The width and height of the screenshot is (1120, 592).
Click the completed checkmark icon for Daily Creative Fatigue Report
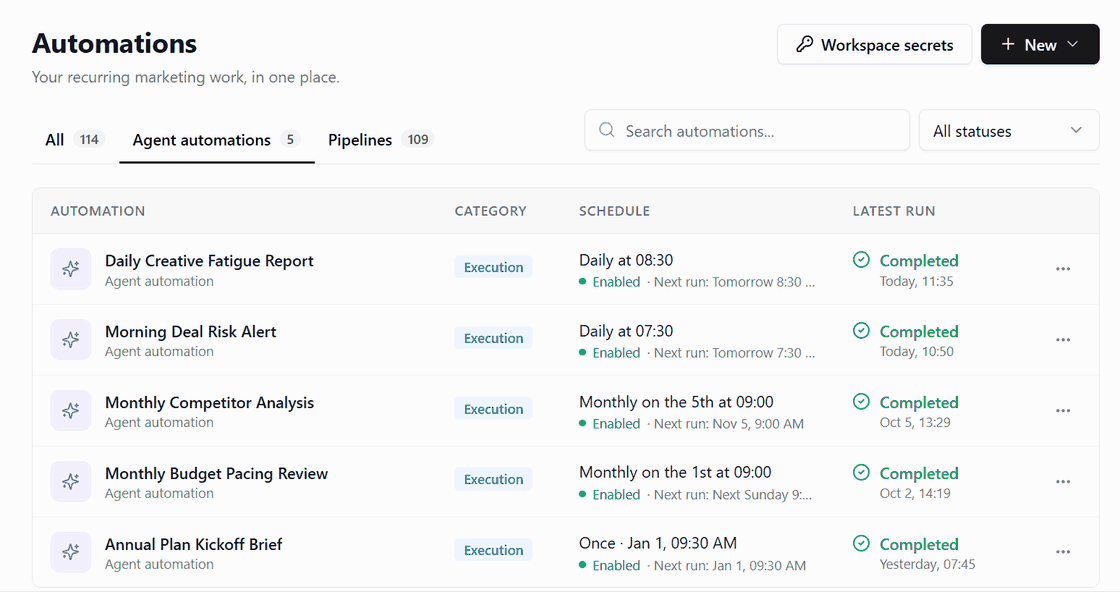[x=861, y=260]
